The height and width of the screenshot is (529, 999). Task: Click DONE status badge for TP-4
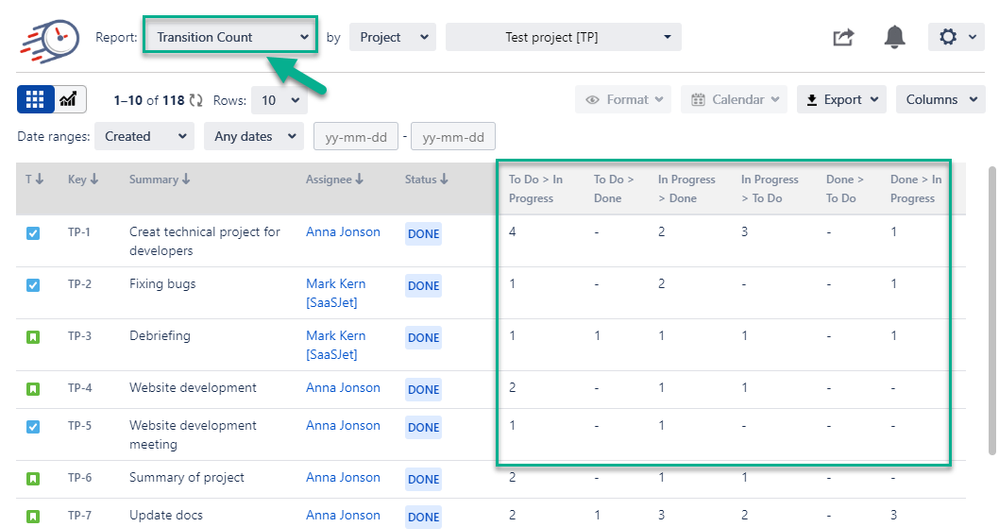pos(424,389)
